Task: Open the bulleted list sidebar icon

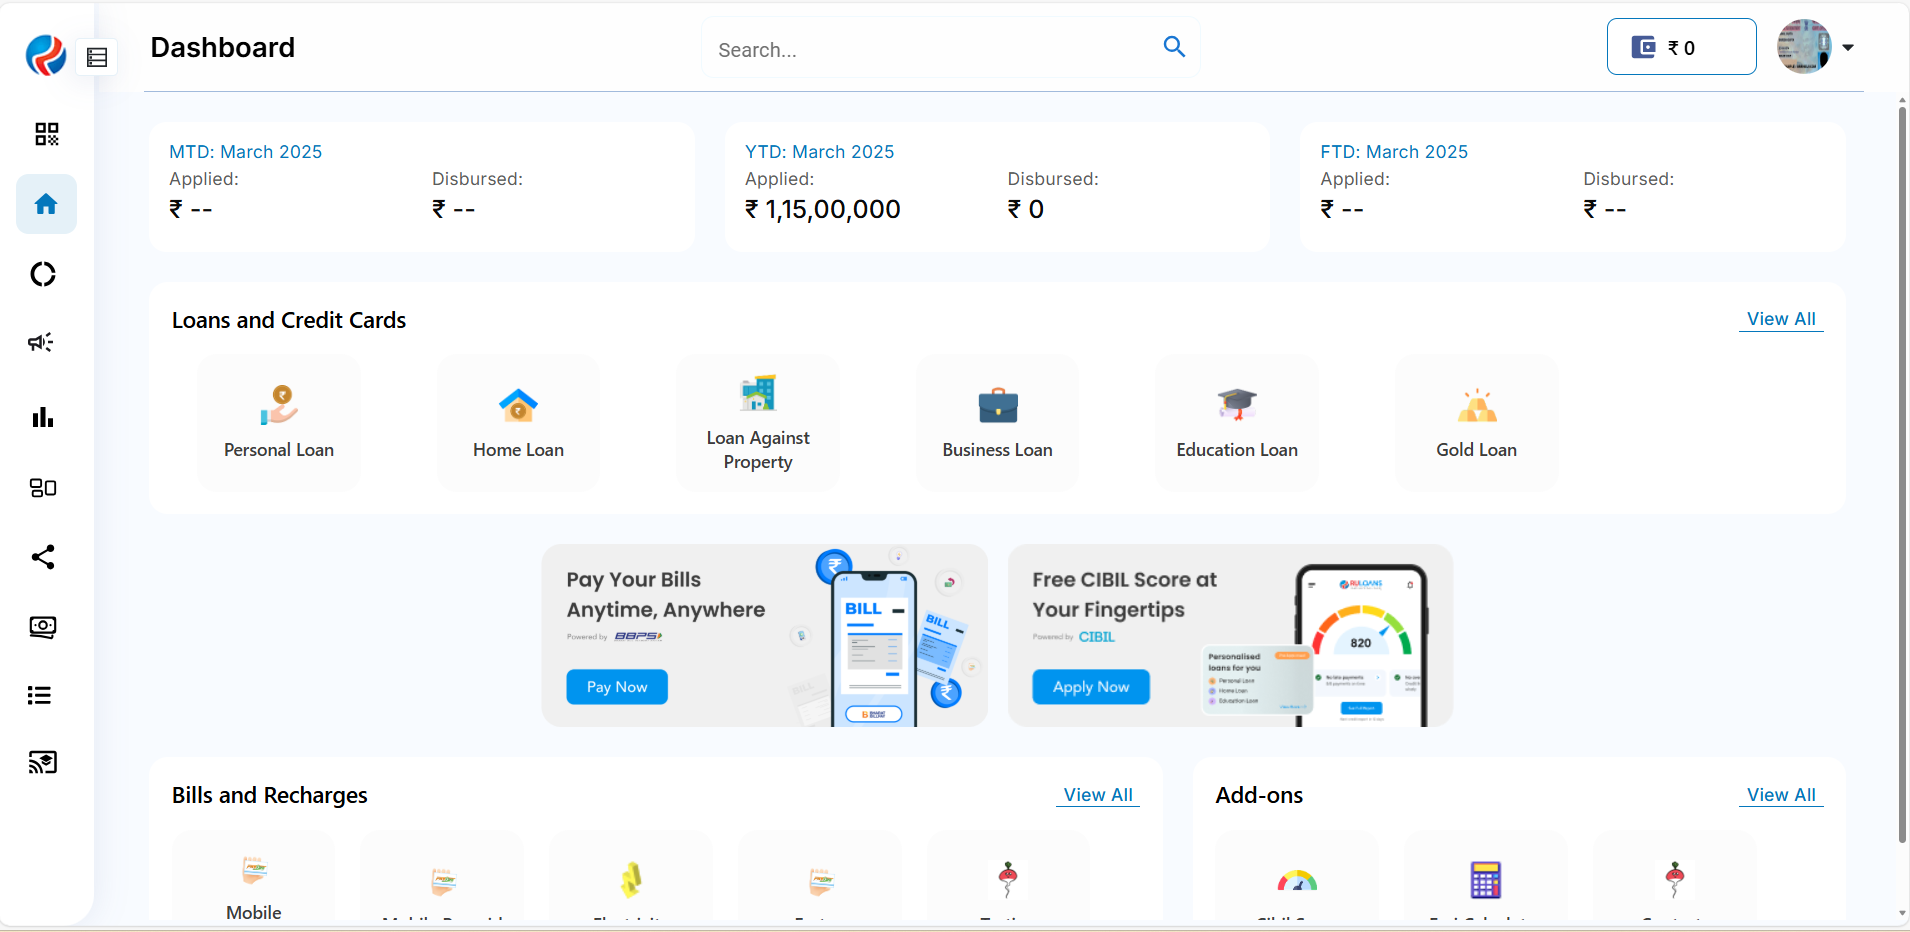Action: (40, 695)
